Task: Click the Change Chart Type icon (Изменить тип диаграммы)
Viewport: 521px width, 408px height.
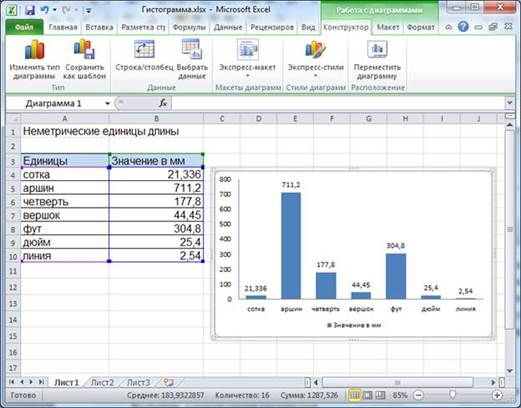Action: click(34, 50)
